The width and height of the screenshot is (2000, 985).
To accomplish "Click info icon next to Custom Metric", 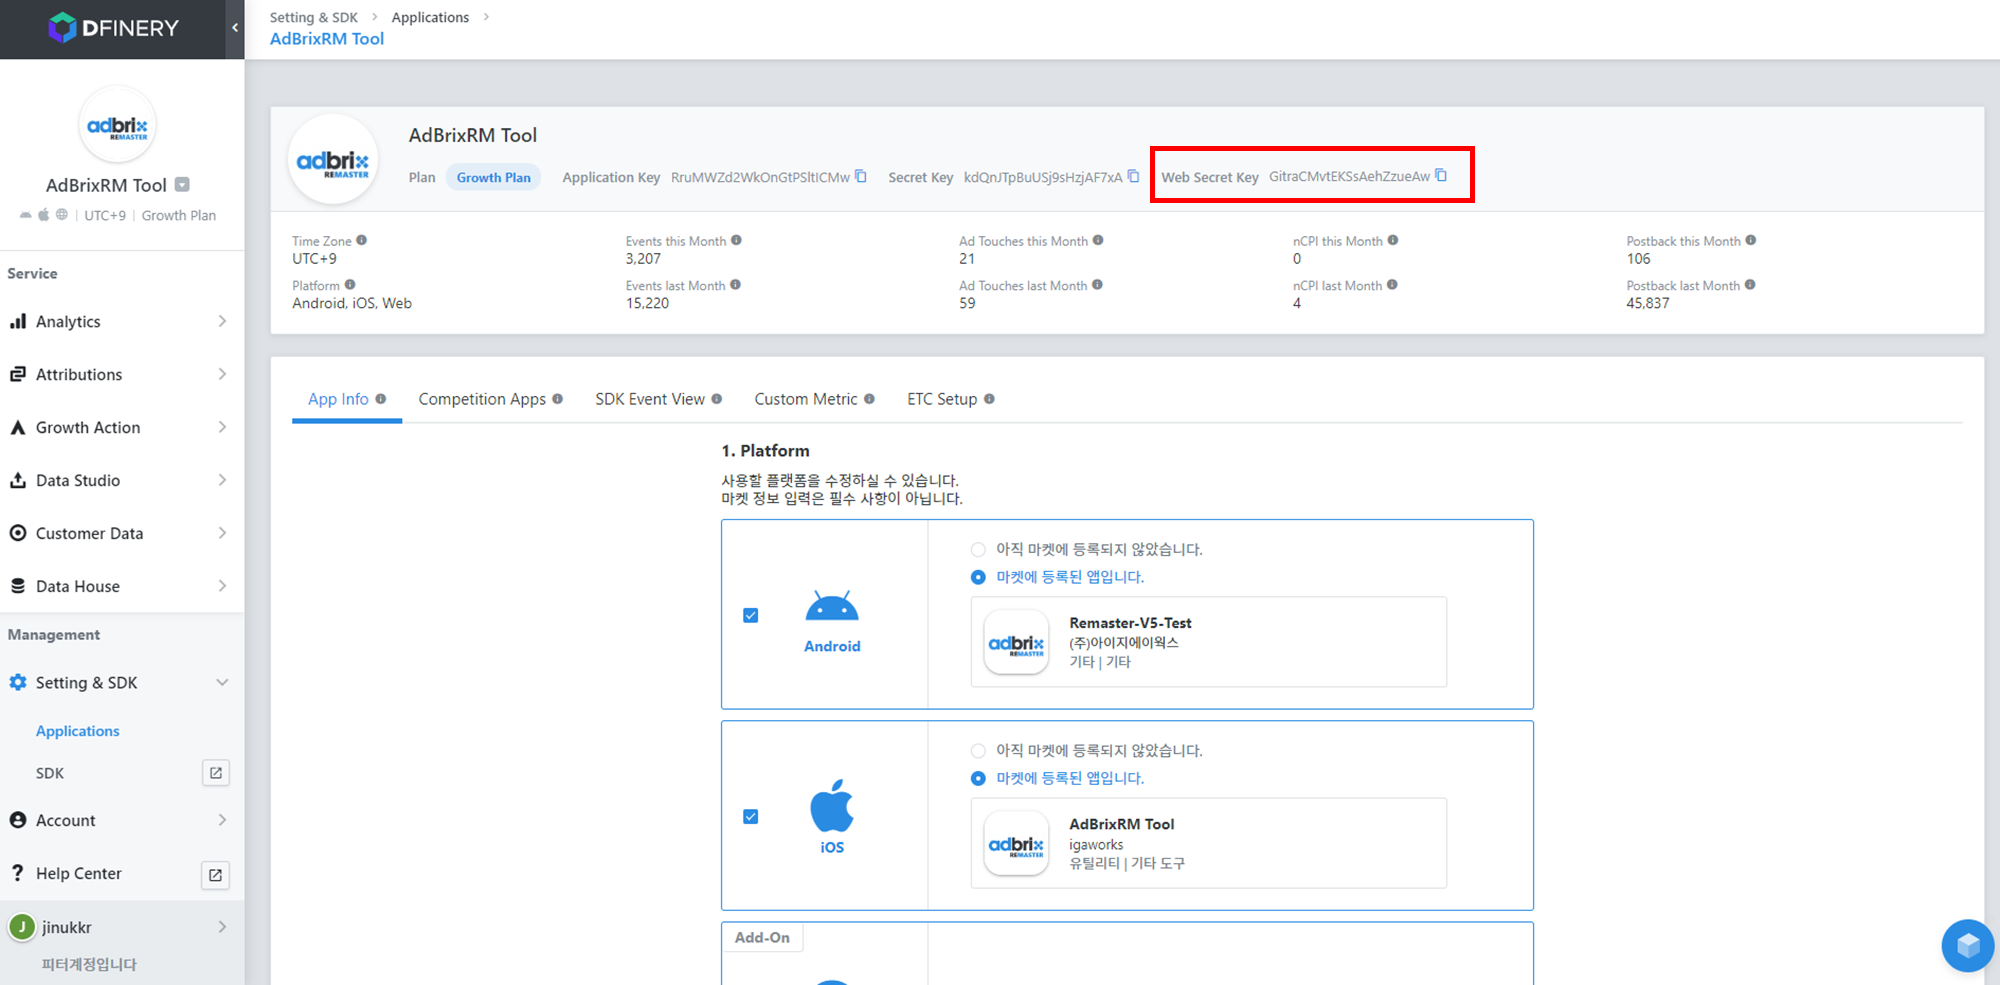I will point(870,399).
